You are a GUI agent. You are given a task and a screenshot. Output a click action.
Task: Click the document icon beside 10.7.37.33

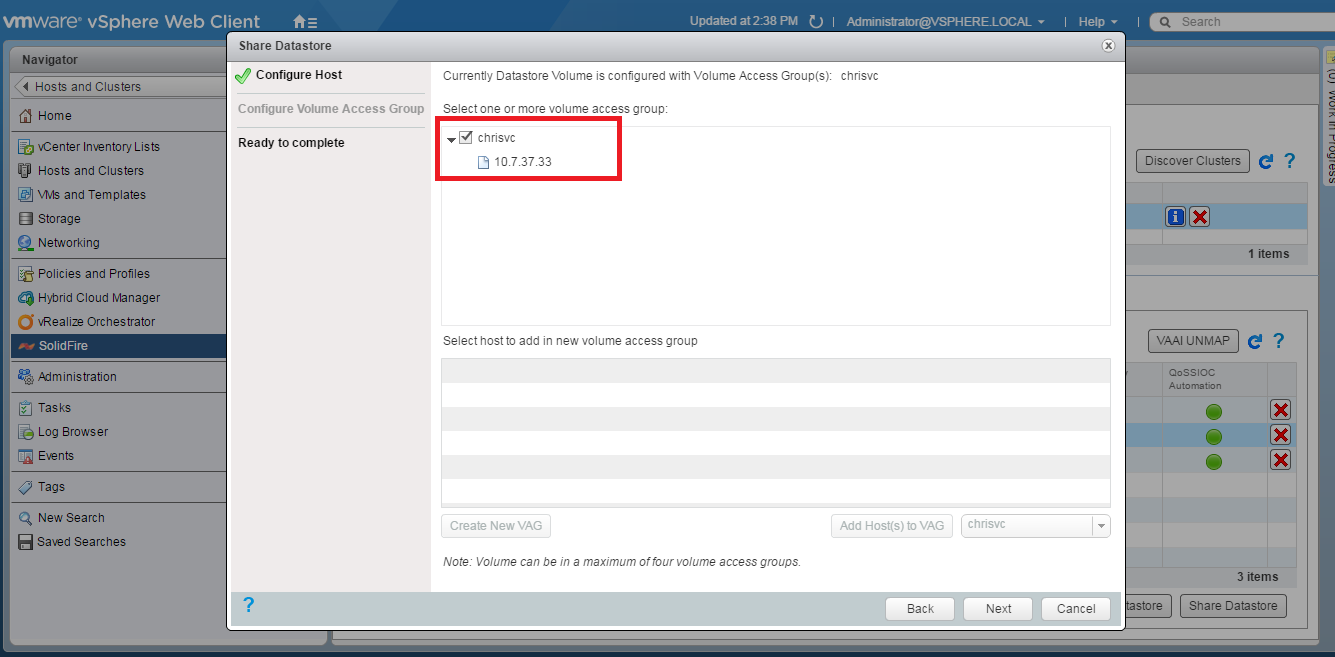[x=484, y=162]
